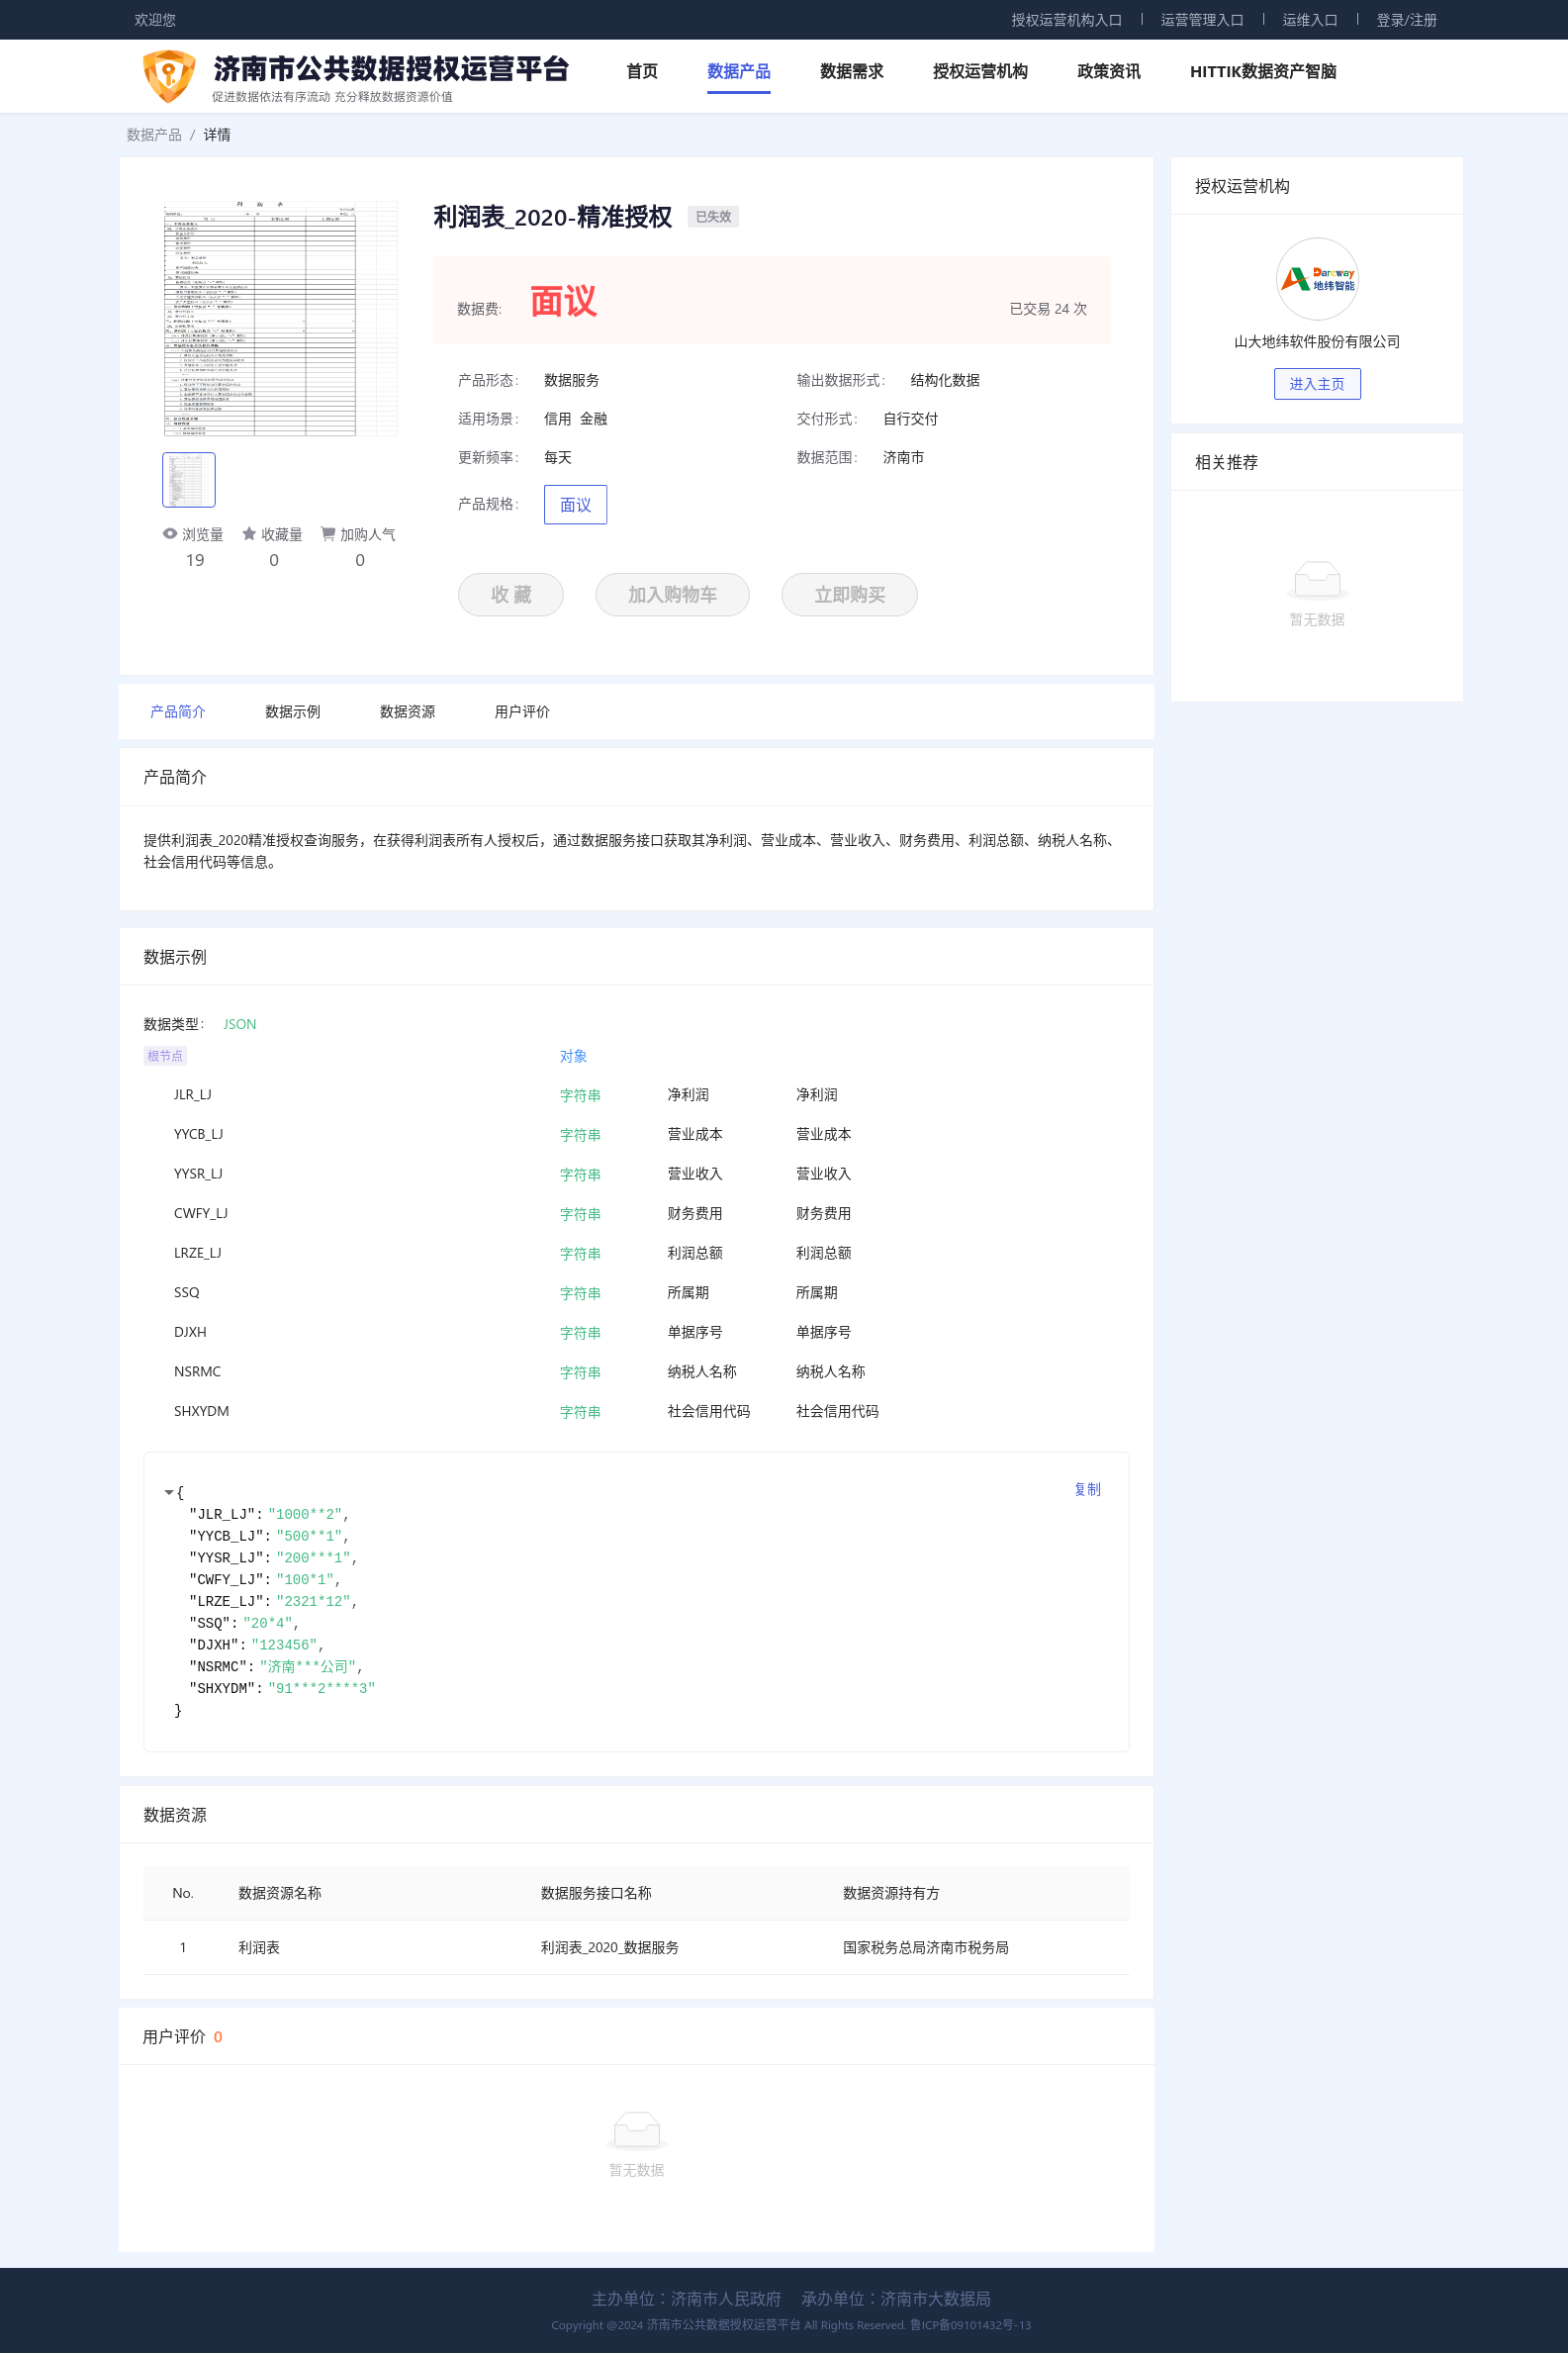Open HITTIK数据资产智脑 in the navigation
The width and height of the screenshot is (1568, 2353).
point(1262,71)
